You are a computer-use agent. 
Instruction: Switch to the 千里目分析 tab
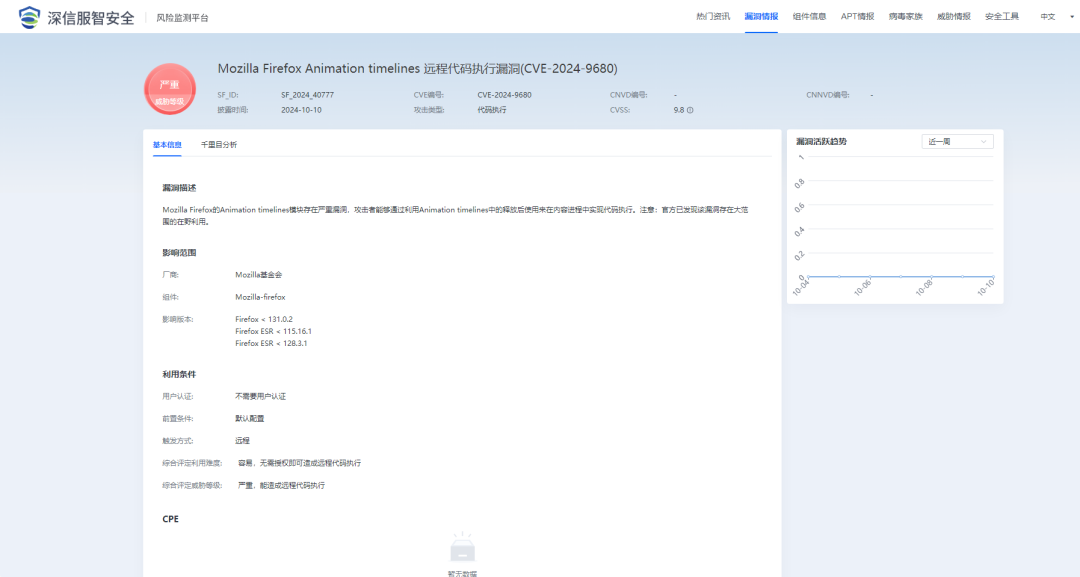pyautogui.click(x=218, y=145)
